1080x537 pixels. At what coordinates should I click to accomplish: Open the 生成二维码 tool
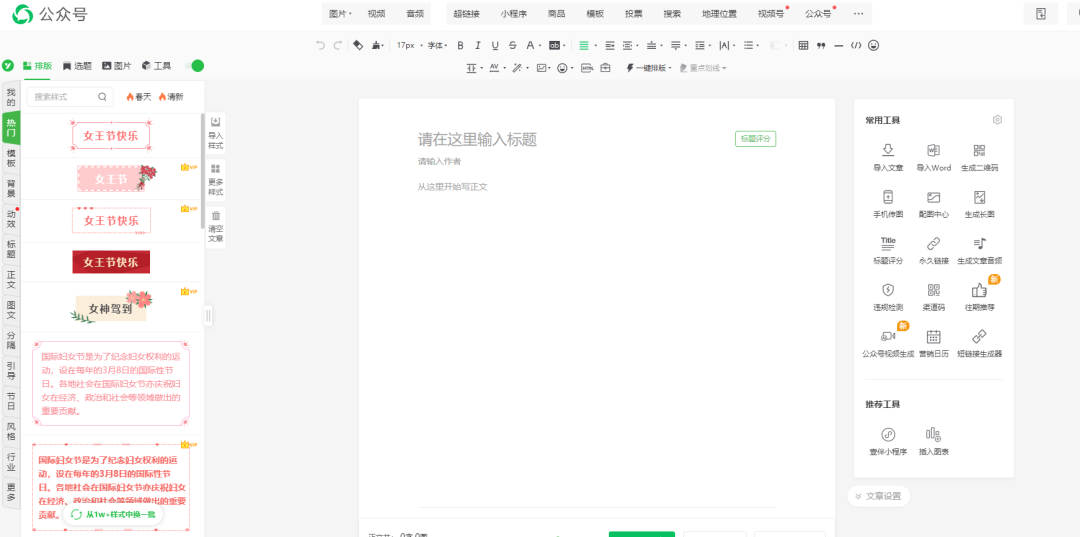click(x=979, y=158)
